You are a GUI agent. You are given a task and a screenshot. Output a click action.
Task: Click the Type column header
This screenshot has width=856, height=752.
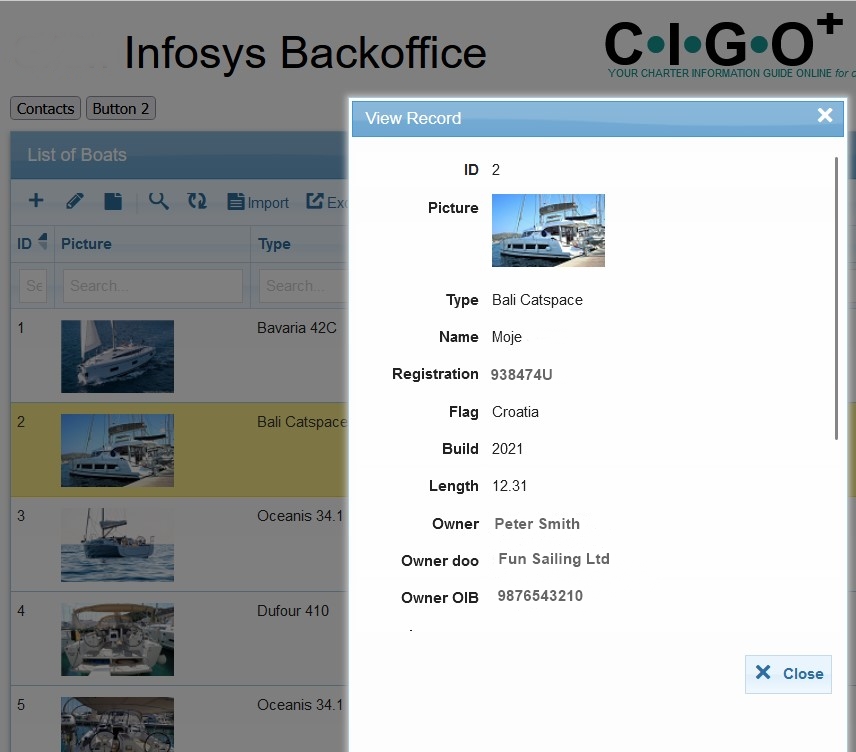[275, 243]
